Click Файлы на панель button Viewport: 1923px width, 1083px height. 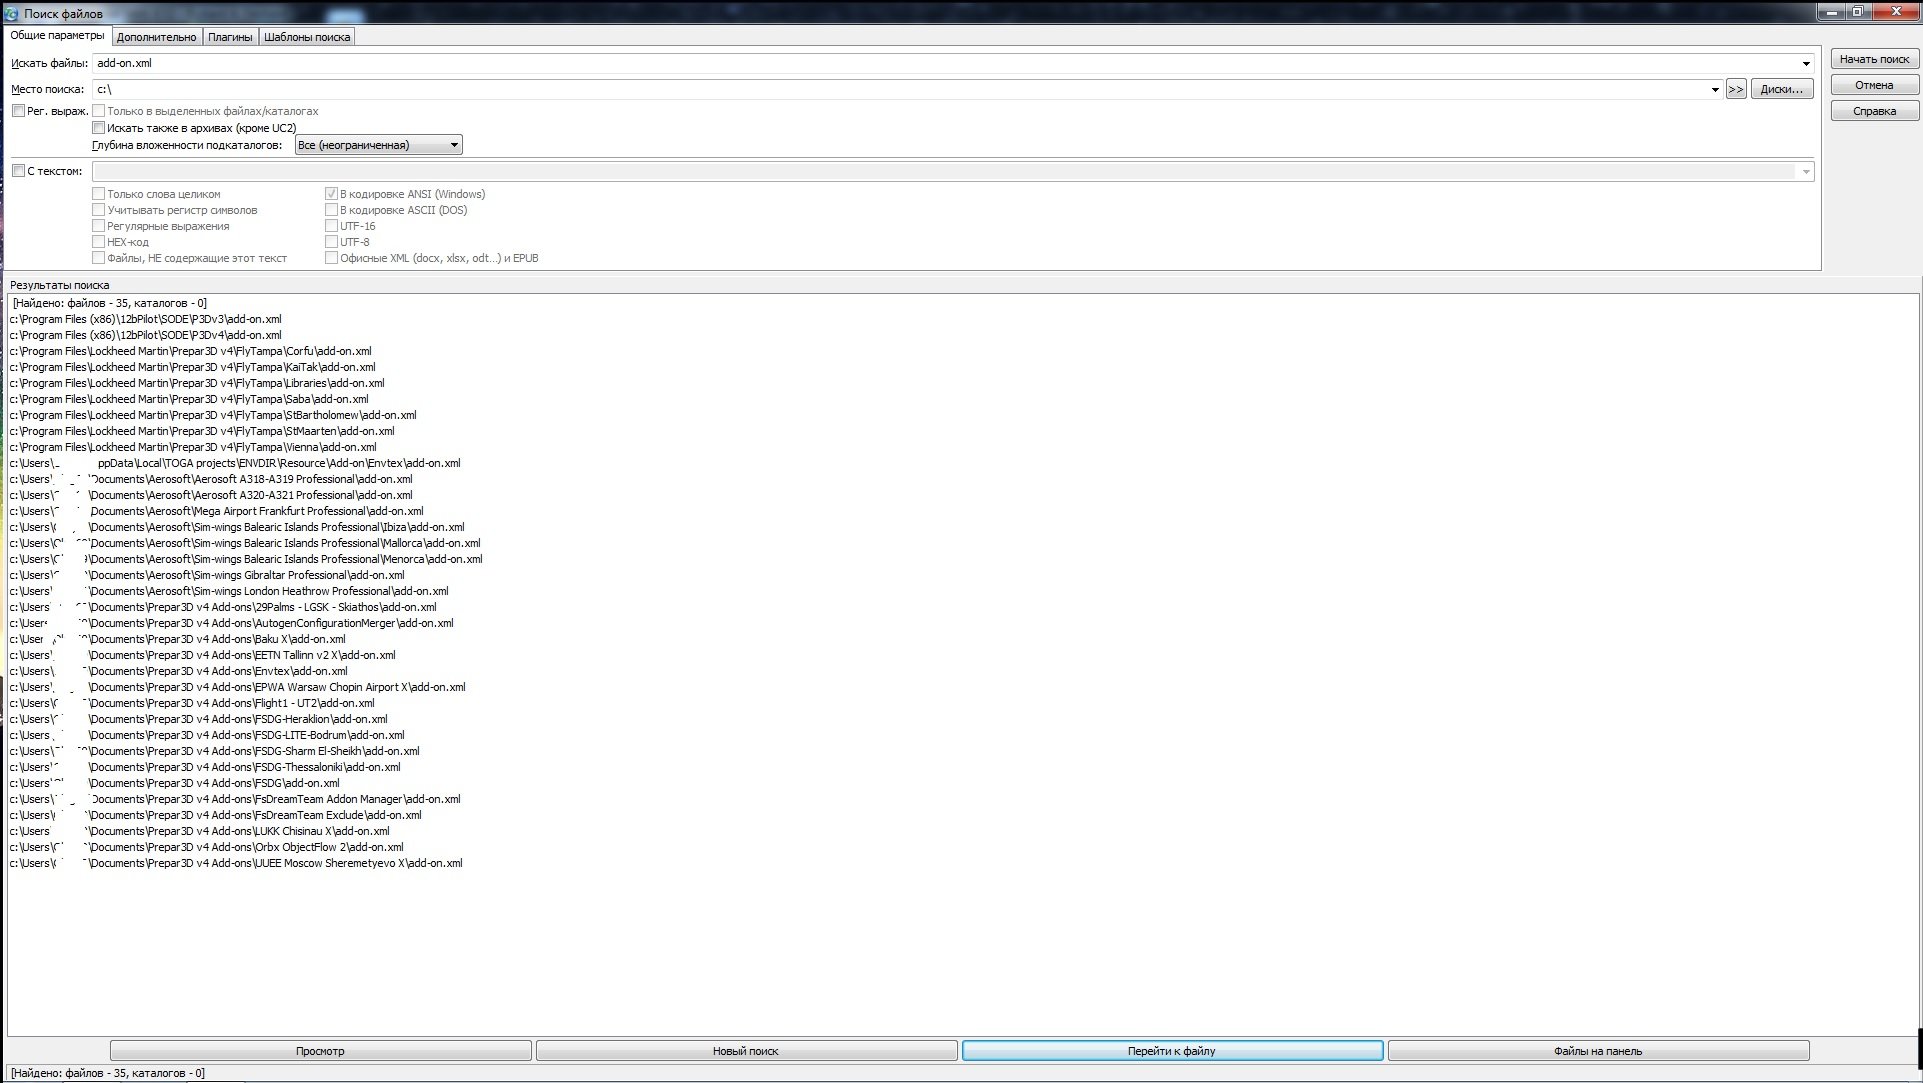(x=1598, y=1051)
